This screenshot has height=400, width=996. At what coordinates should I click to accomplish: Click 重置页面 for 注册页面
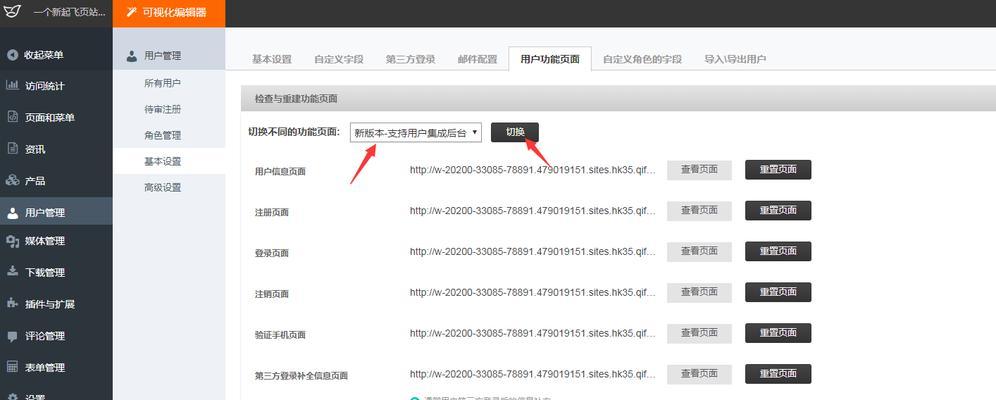(x=778, y=211)
